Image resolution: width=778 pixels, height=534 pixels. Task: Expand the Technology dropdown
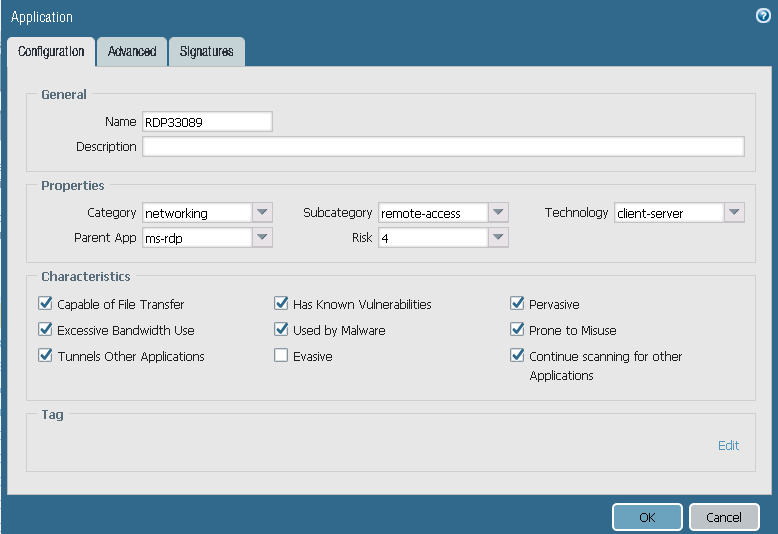(x=734, y=213)
